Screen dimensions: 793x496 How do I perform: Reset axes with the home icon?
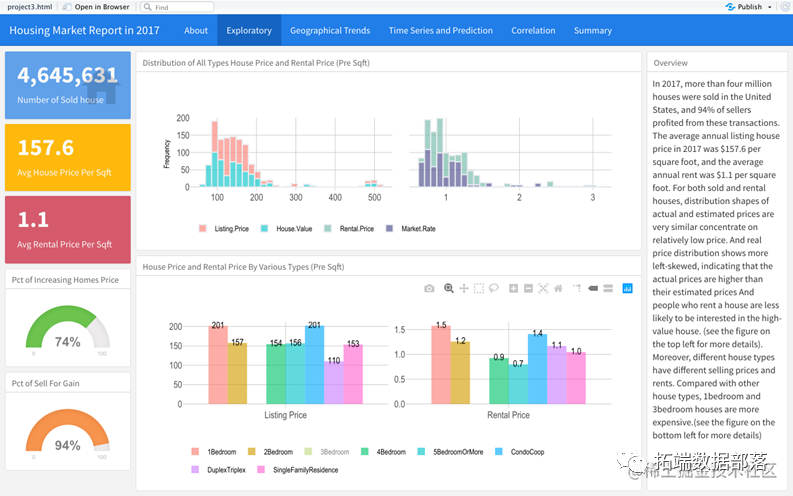pyautogui.click(x=558, y=288)
